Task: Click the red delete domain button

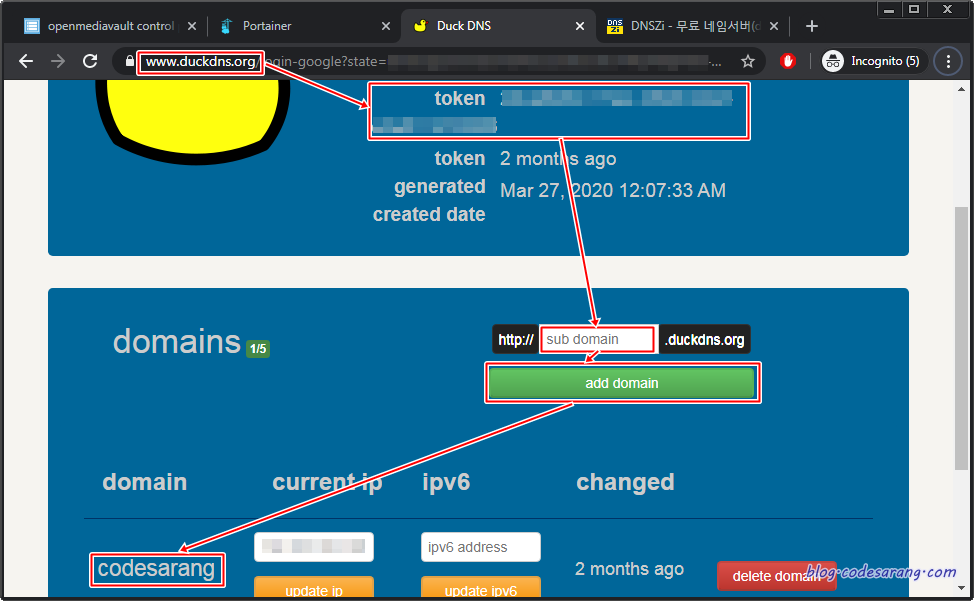Action: click(x=776, y=576)
